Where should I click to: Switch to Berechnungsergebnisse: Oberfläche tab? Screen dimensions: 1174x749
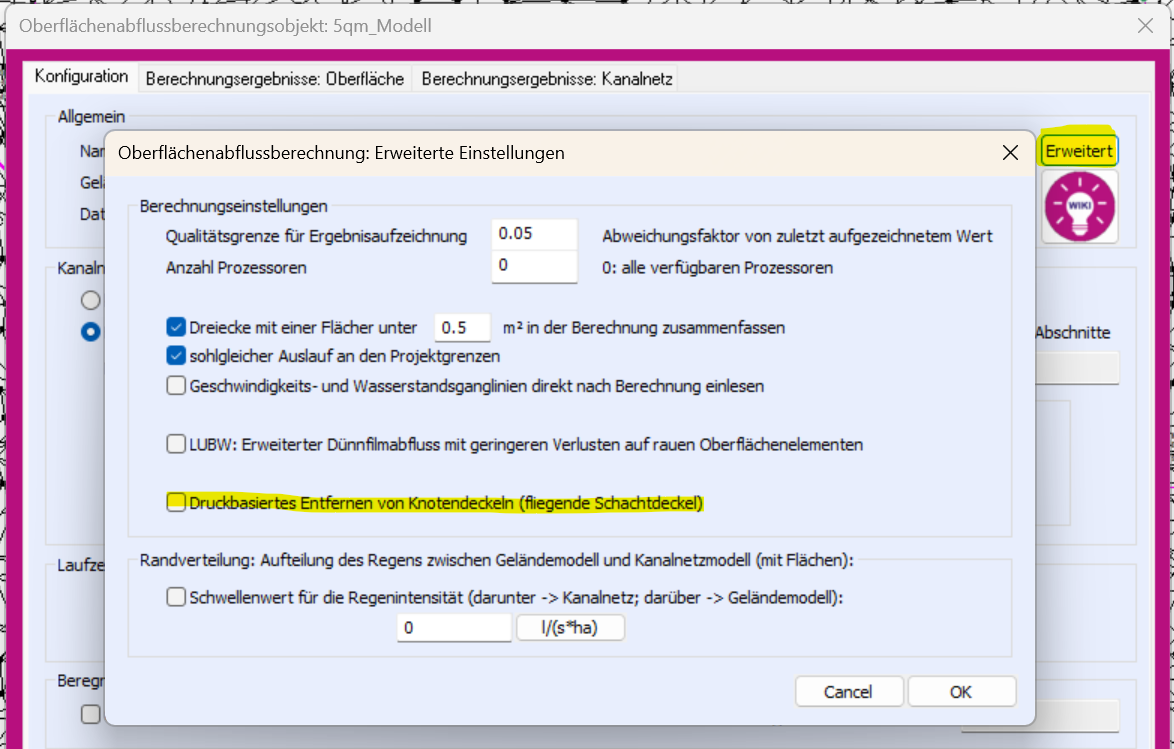[x=275, y=78]
